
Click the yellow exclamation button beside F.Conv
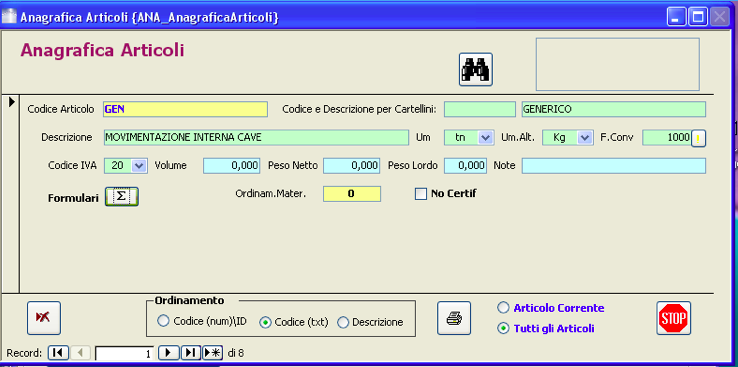pyautogui.click(x=698, y=138)
